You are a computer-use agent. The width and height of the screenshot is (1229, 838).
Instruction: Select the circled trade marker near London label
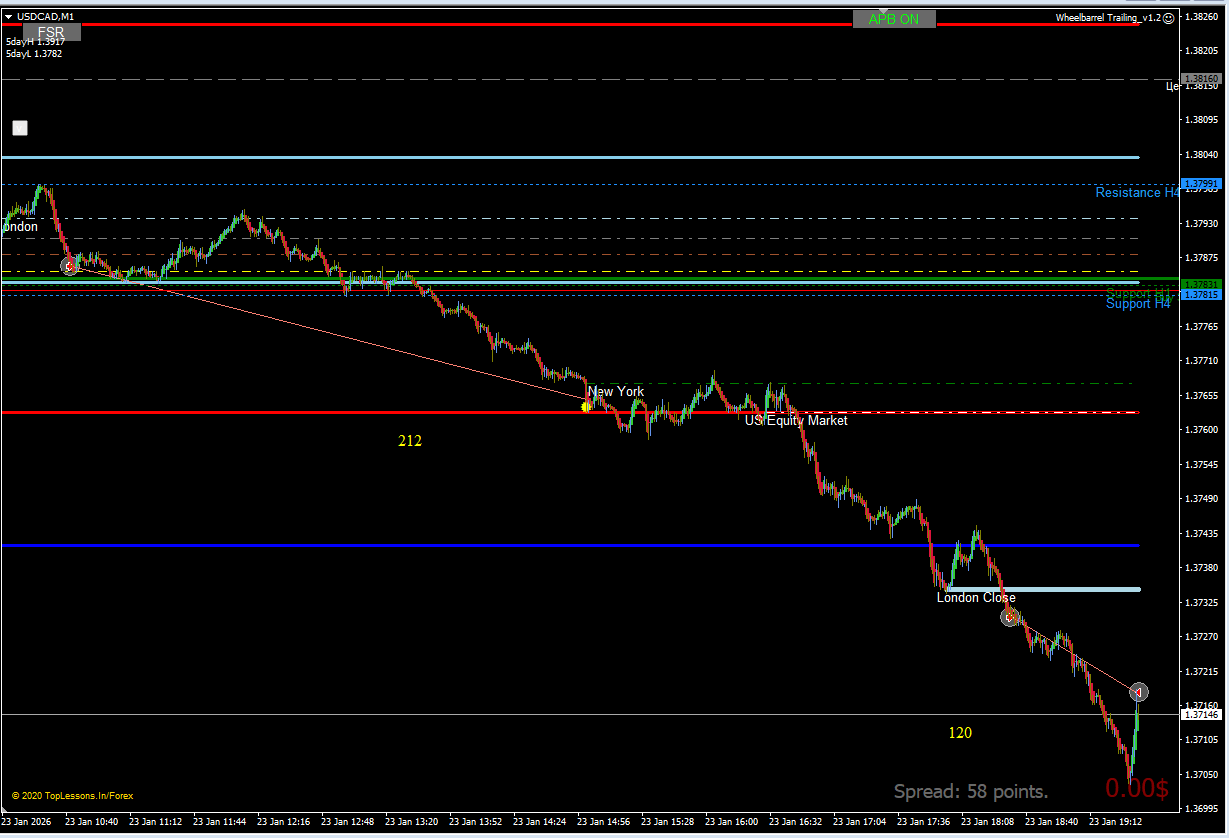point(69,266)
